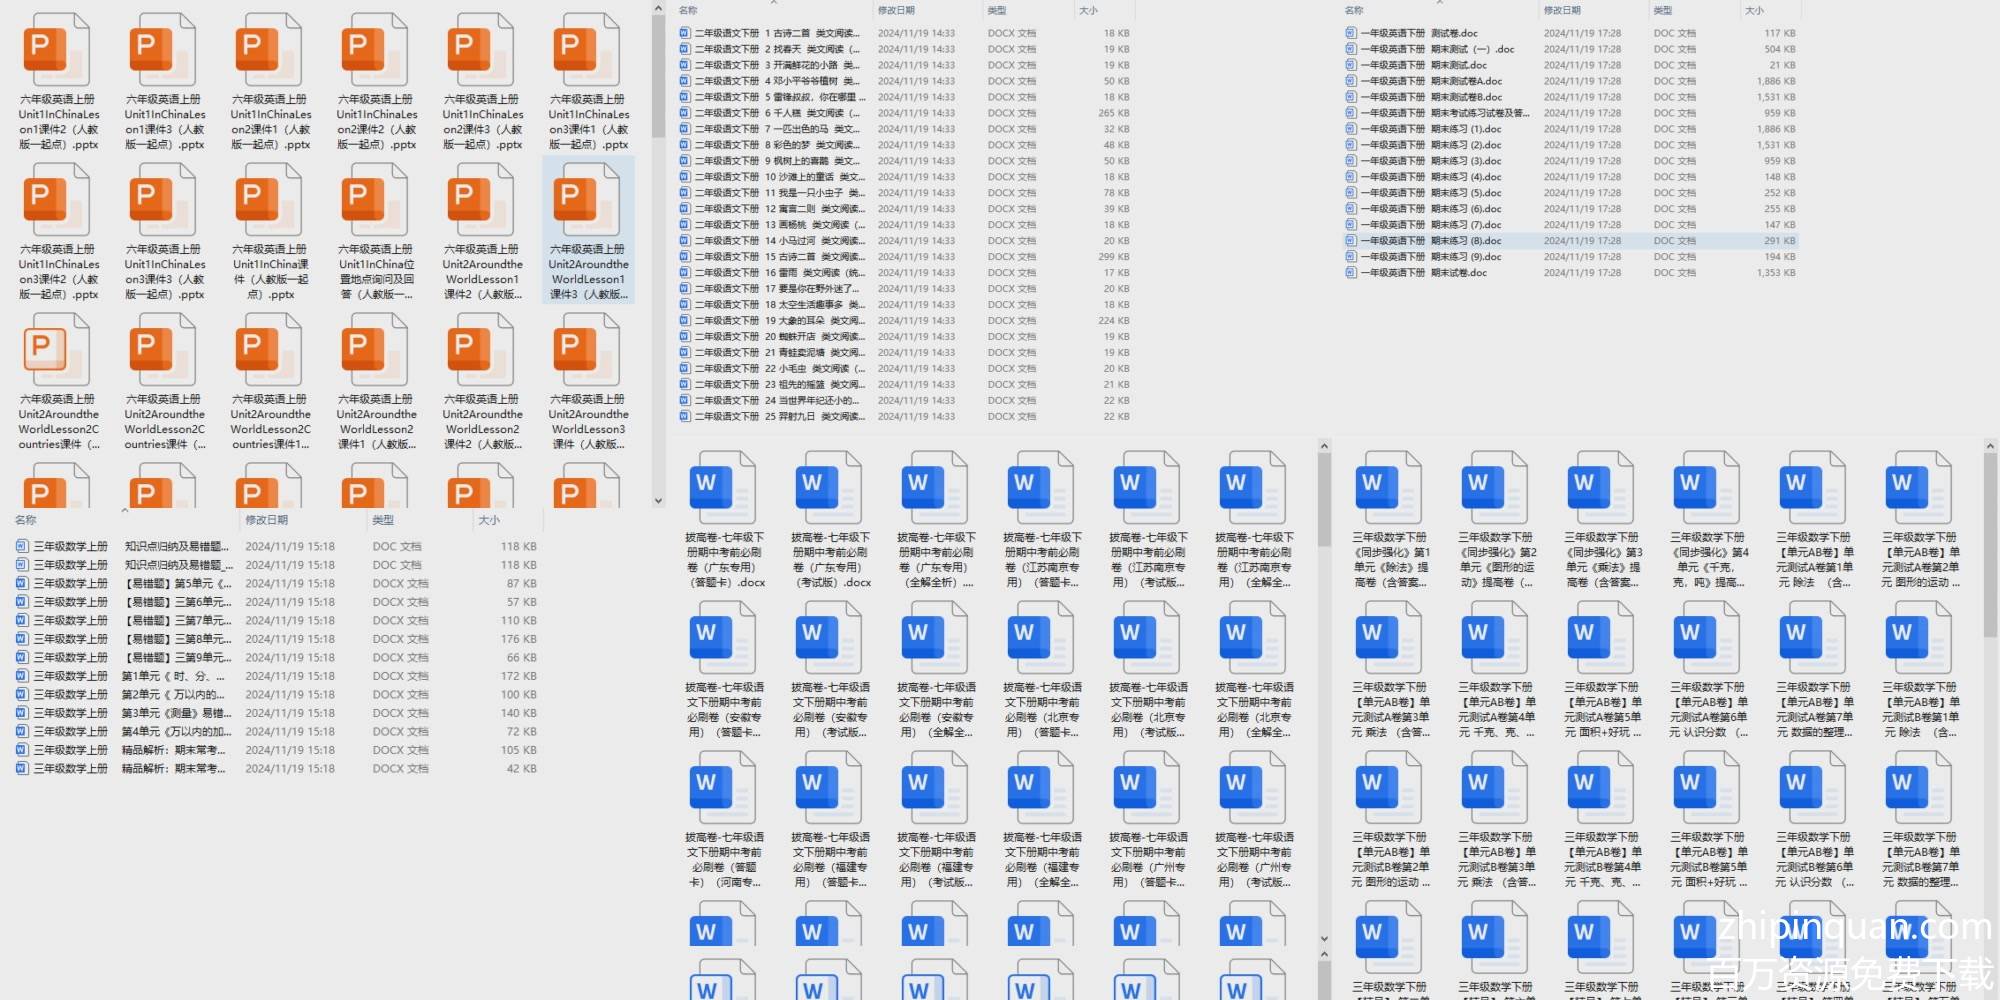Select the highlighted Unit2 WorldLesson1 课件3 pptx icon
This screenshot has height=1000, width=2000.
(x=588, y=200)
